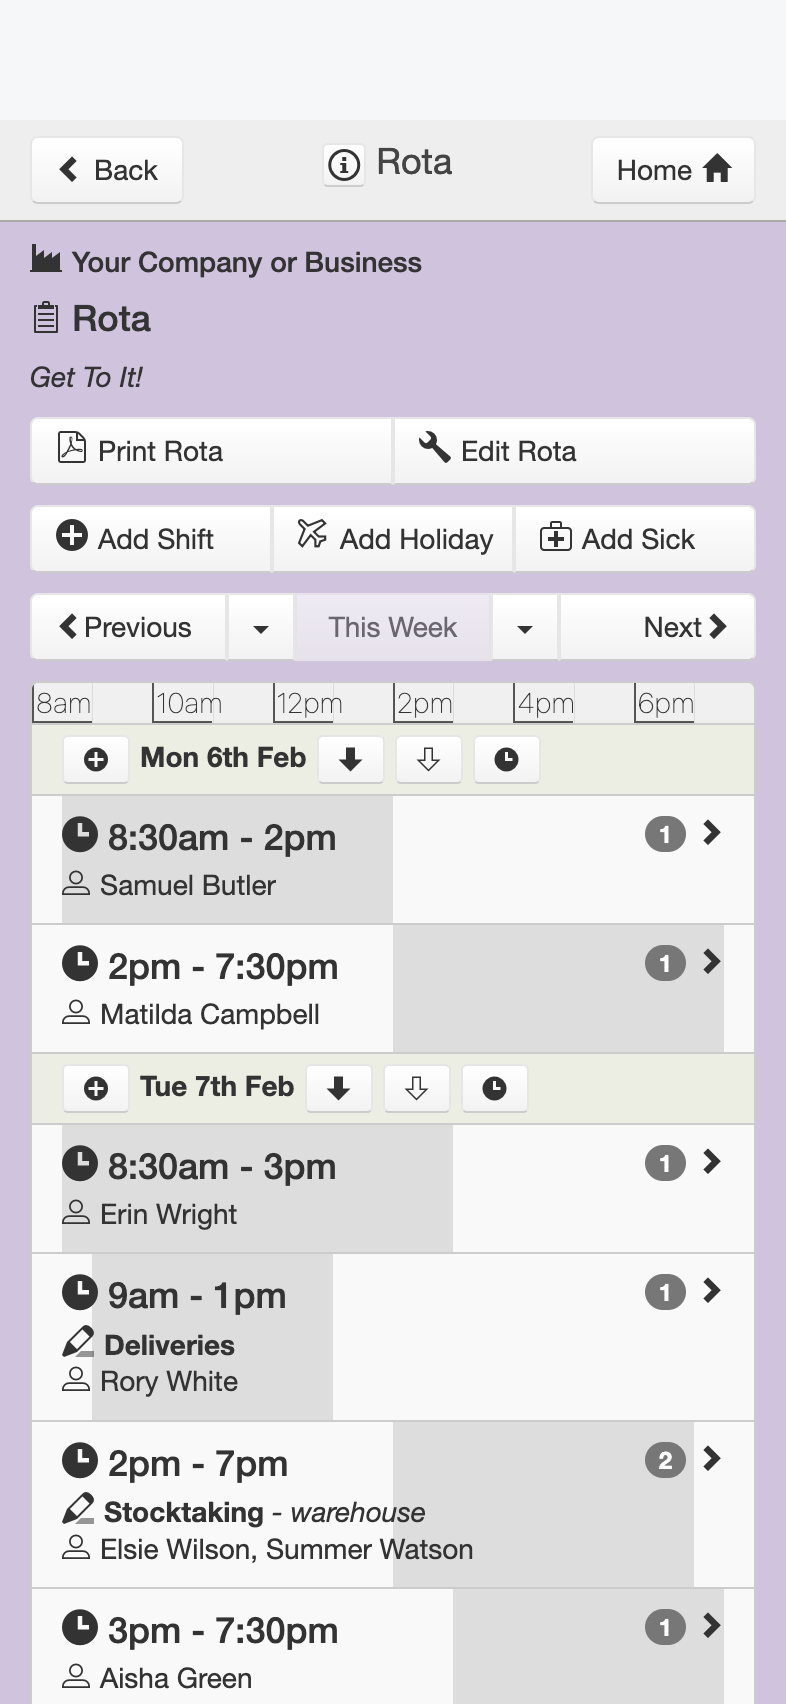Click the Back button
The width and height of the screenshot is (786, 1704).
pos(107,170)
